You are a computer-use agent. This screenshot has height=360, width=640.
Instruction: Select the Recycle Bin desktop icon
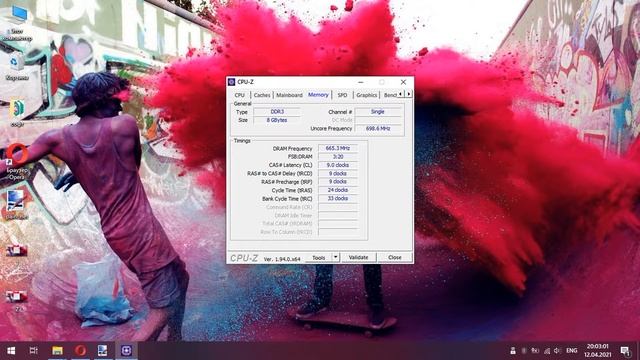pyautogui.click(x=17, y=67)
